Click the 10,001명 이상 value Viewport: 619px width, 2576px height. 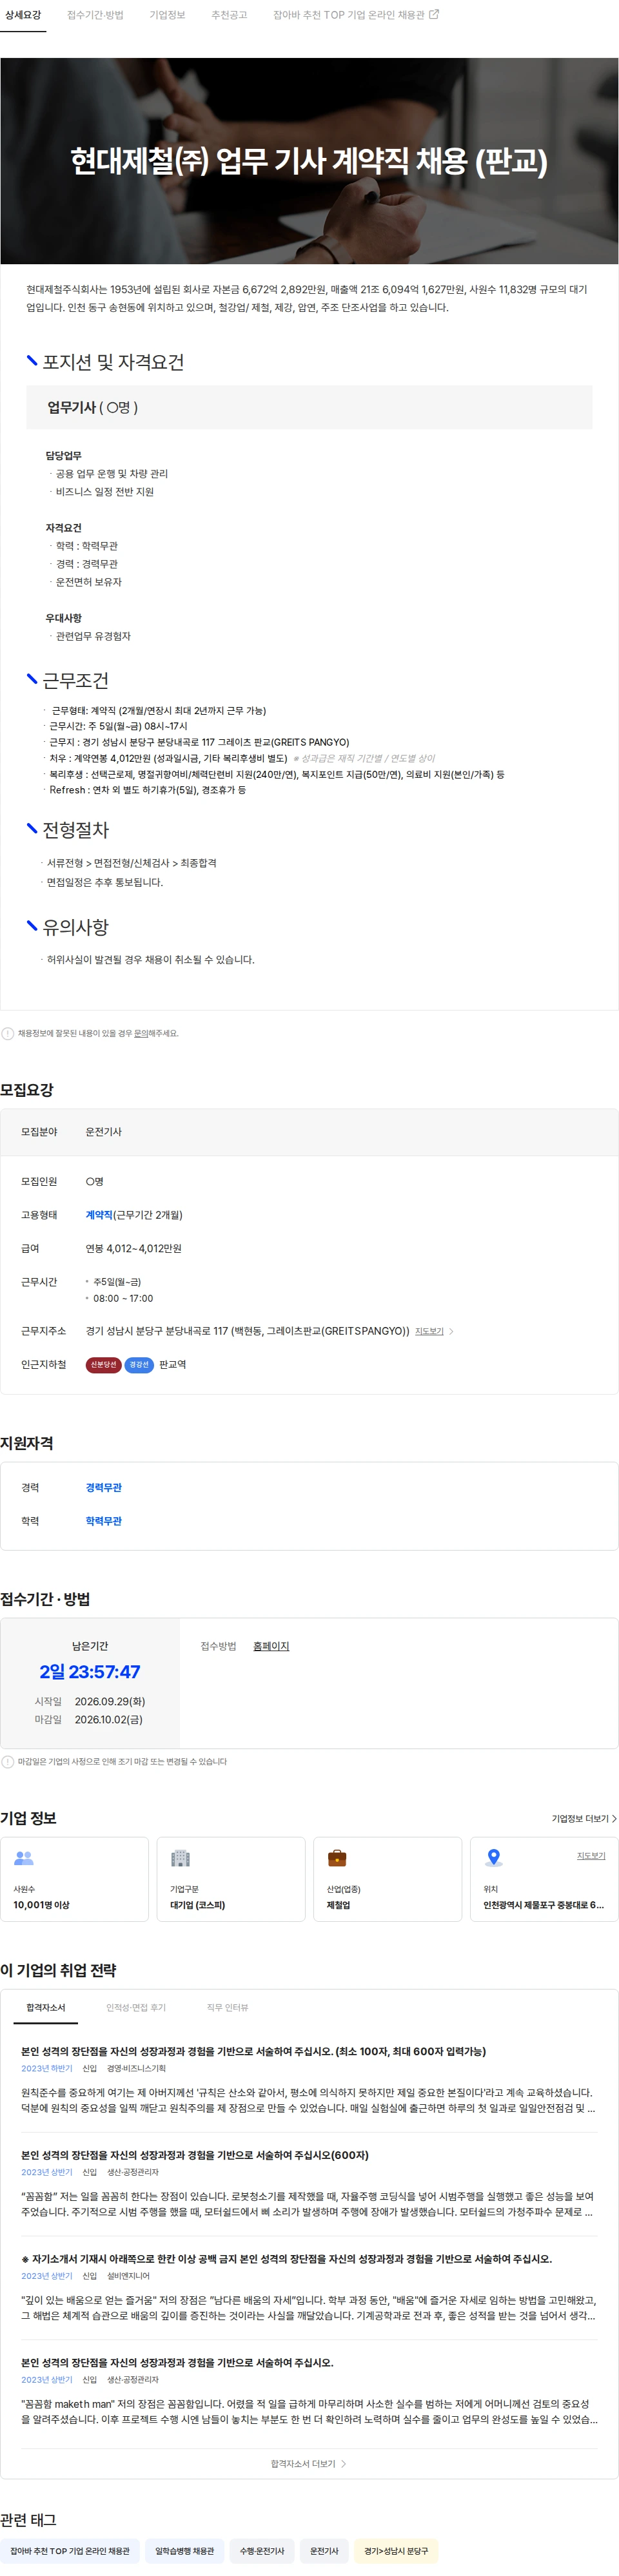(41, 1905)
